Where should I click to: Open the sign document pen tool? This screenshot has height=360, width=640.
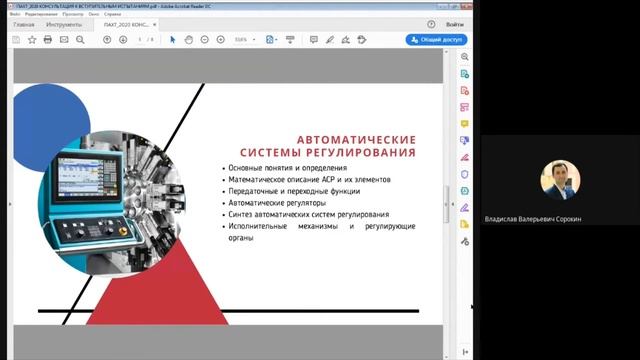point(346,40)
